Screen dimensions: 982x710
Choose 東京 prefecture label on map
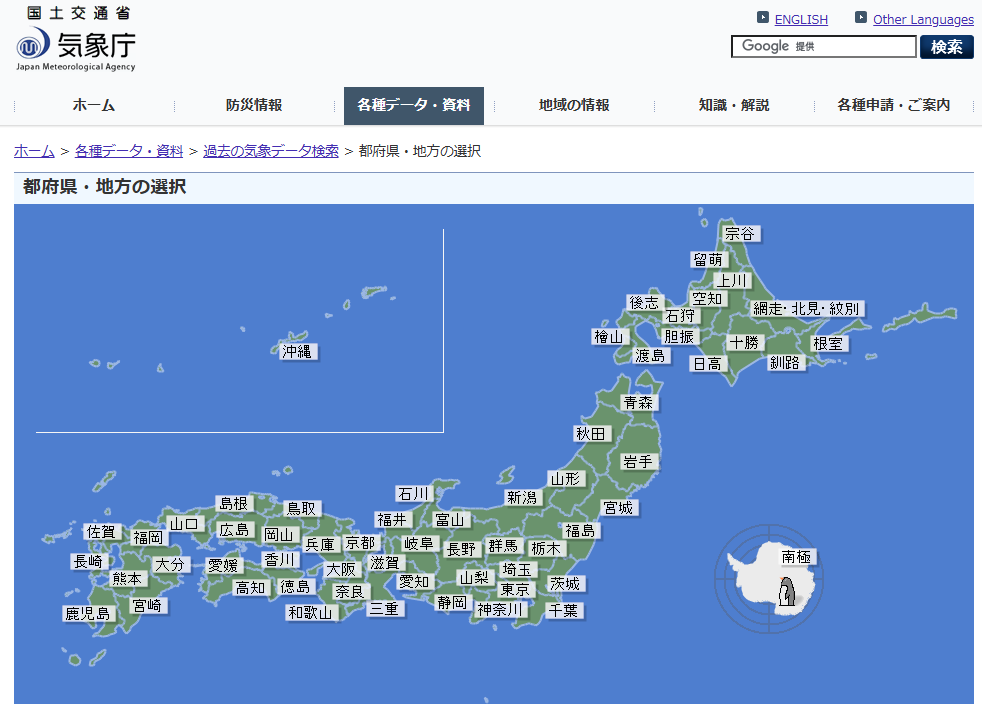(x=516, y=590)
